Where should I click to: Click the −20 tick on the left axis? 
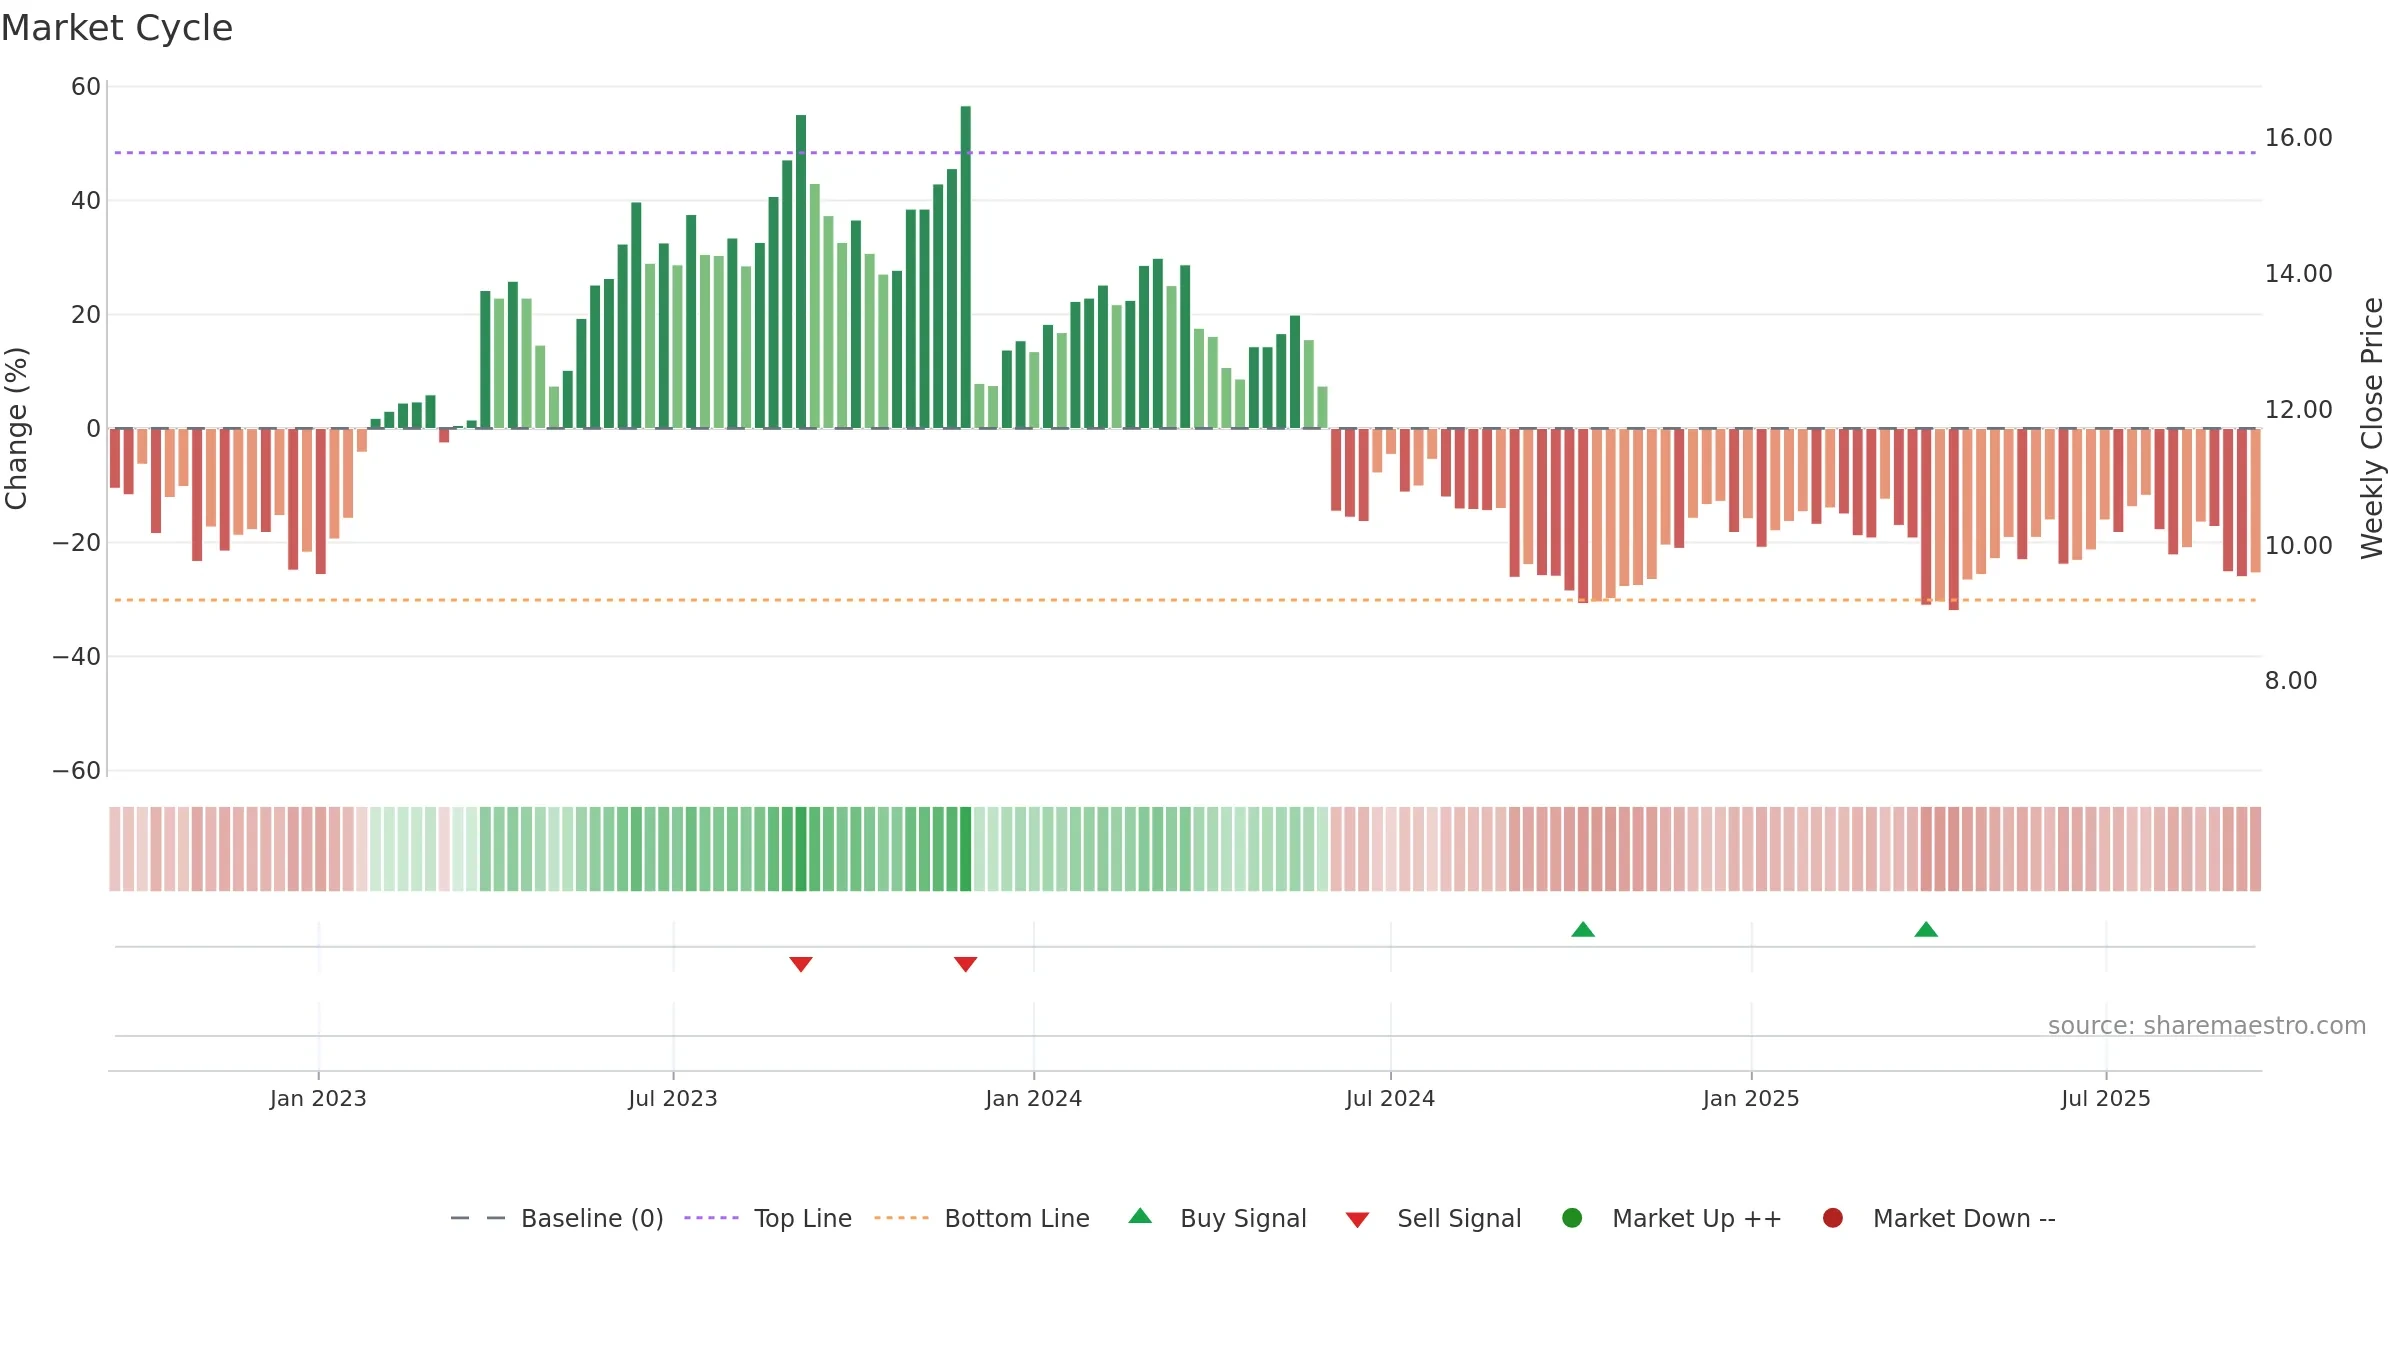(x=77, y=543)
